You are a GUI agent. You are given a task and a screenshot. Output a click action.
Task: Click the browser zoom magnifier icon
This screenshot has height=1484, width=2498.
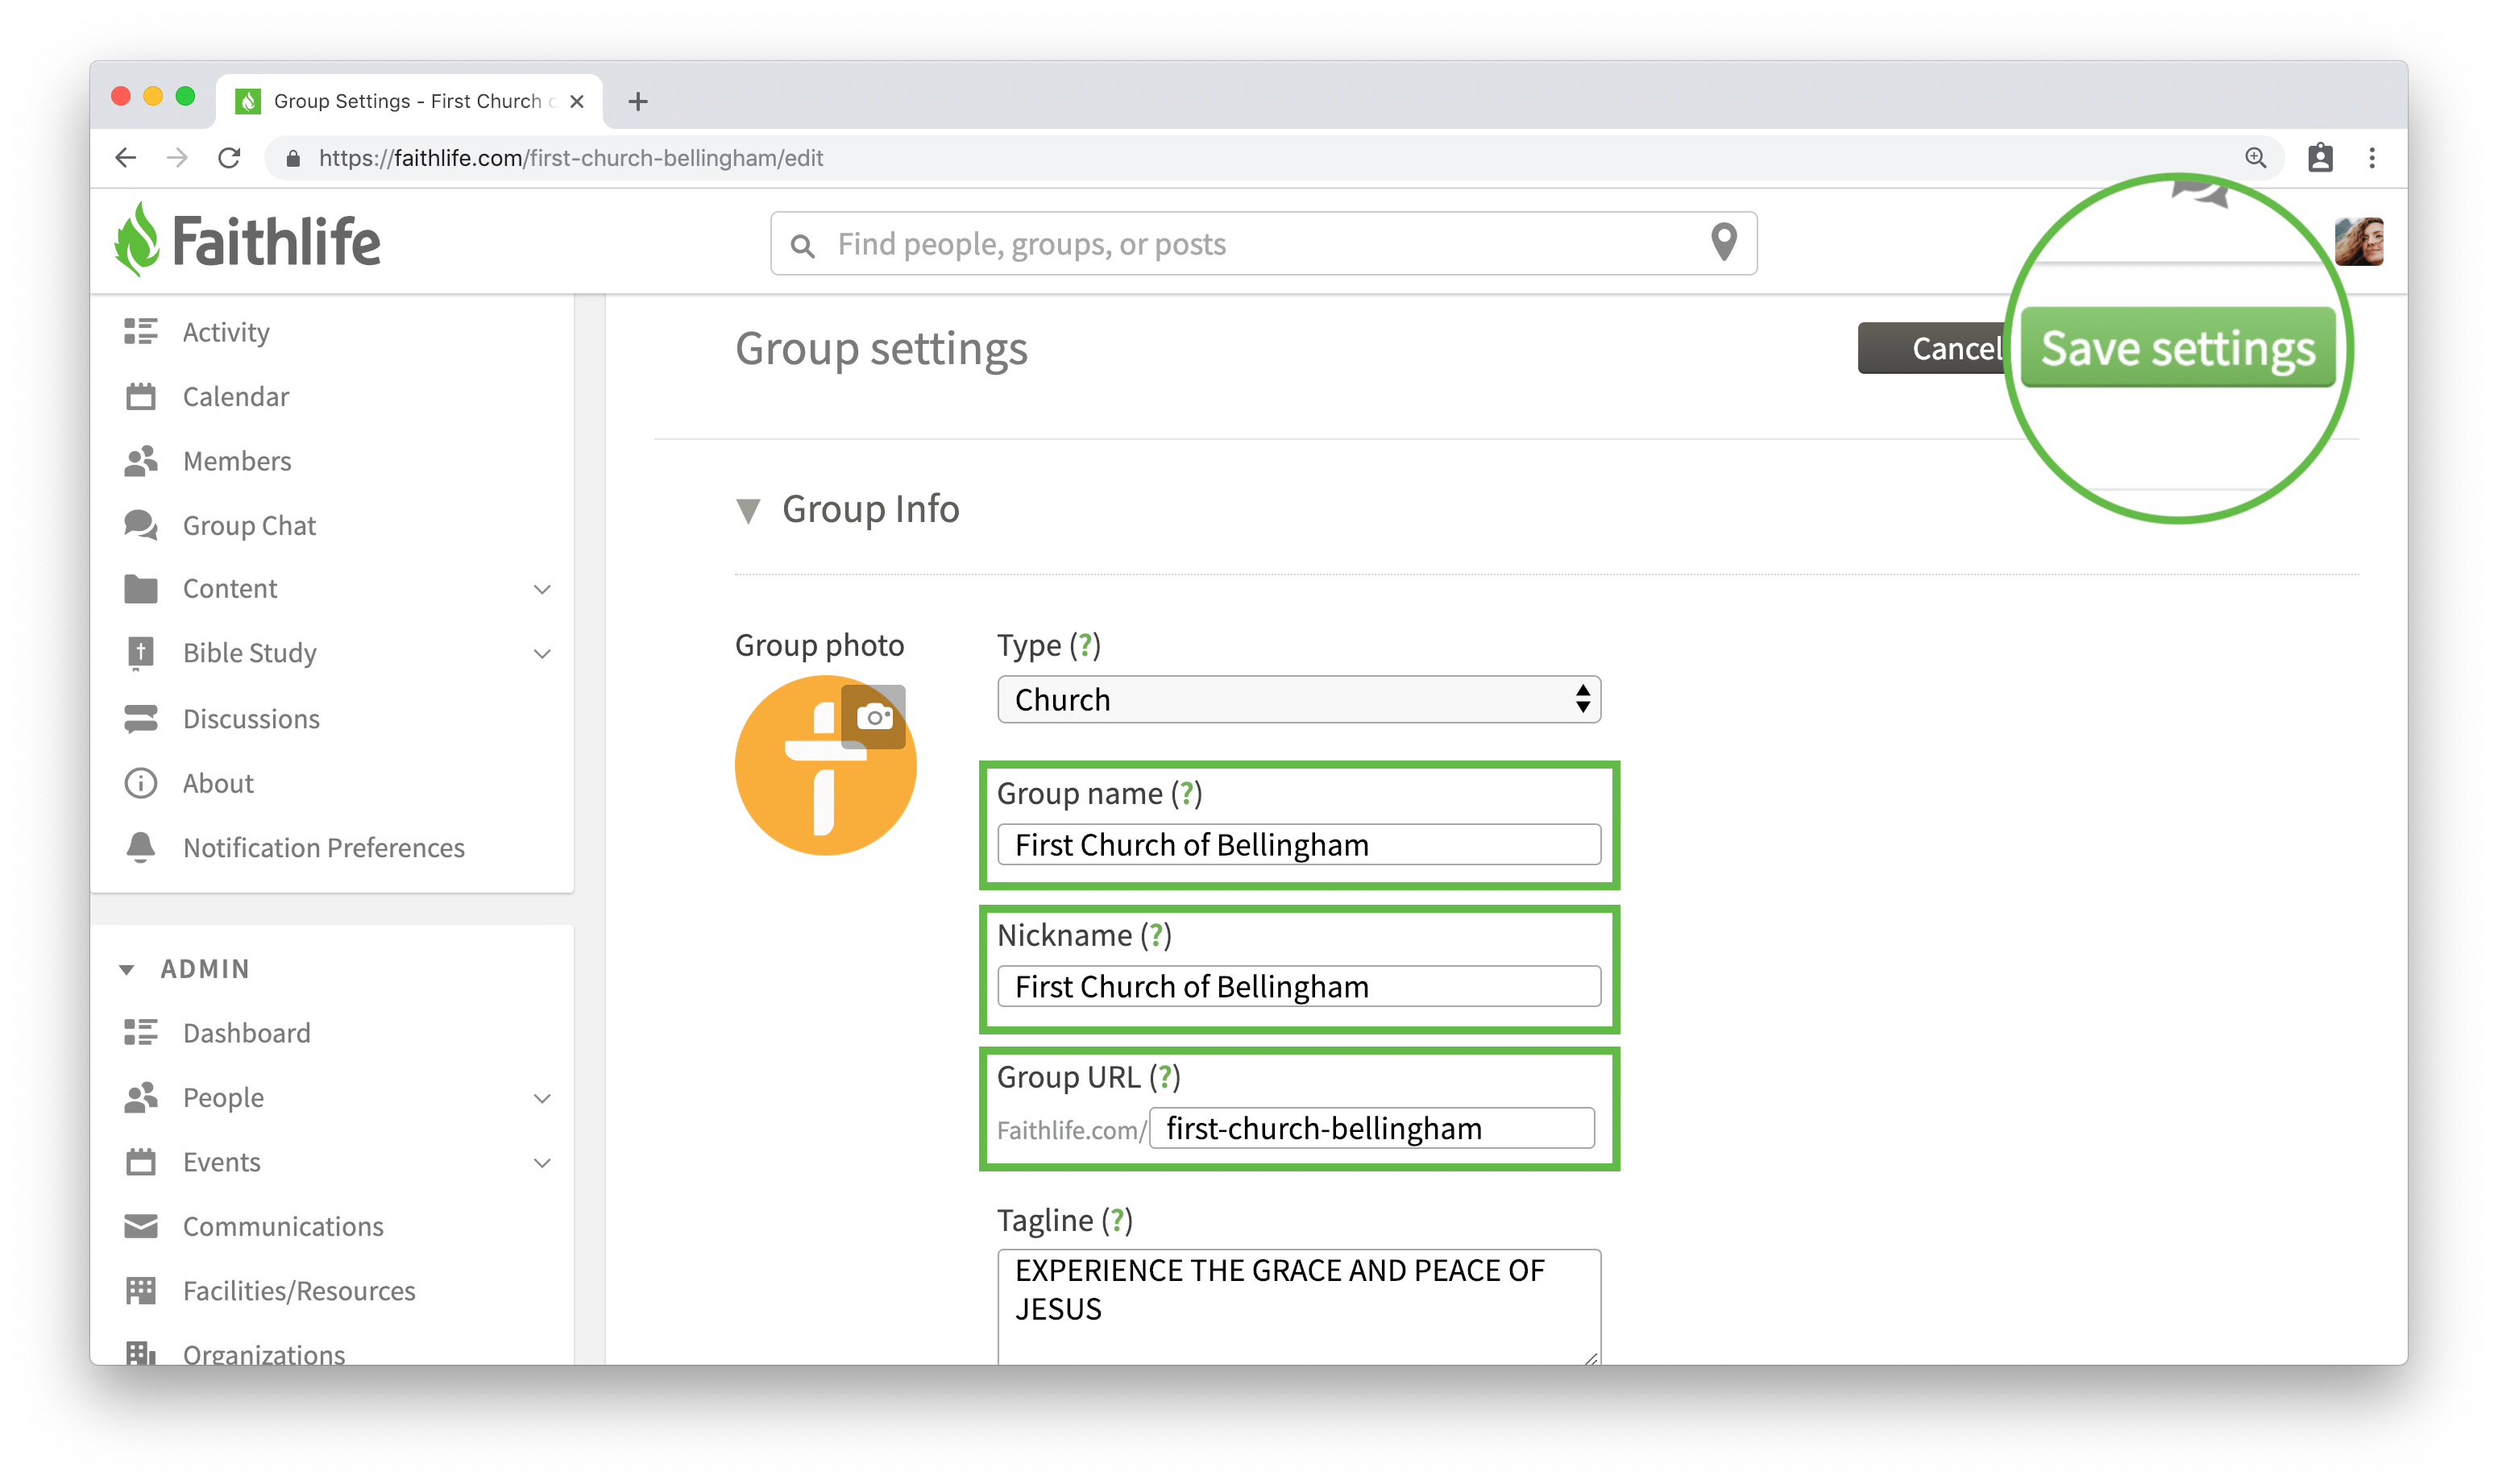pyautogui.click(x=2255, y=158)
